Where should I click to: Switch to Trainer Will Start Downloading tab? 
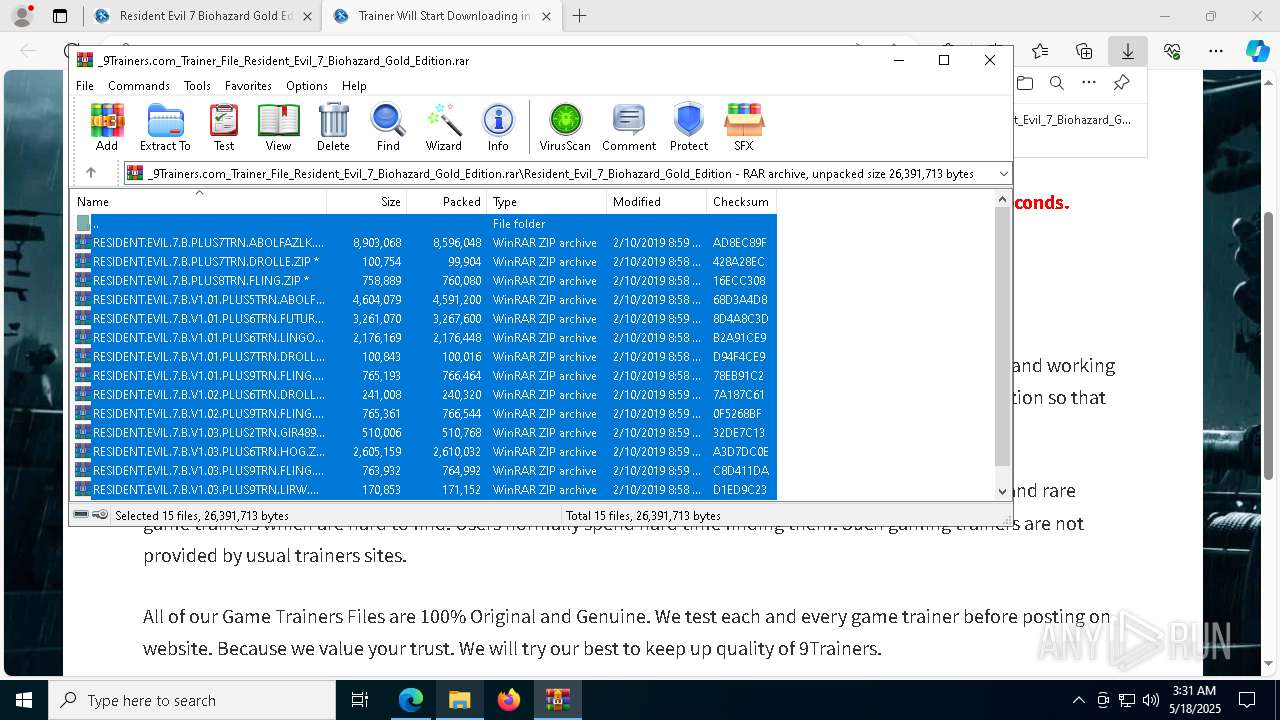(x=440, y=16)
